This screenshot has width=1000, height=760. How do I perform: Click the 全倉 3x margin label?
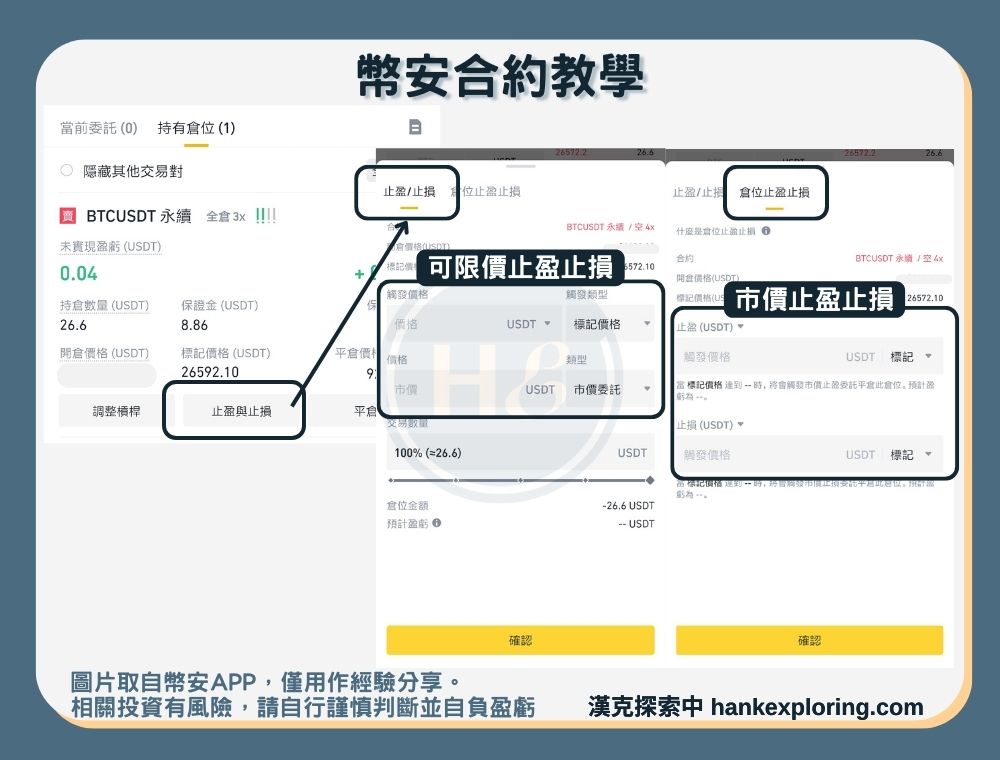point(226,216)
